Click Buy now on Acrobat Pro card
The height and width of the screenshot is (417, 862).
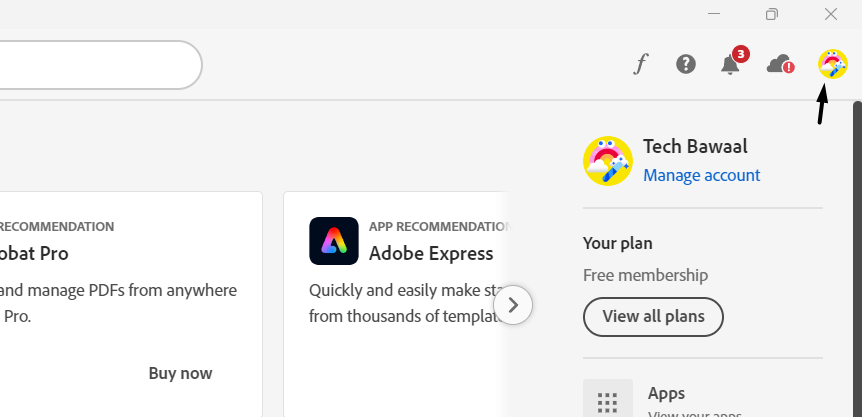180,373
